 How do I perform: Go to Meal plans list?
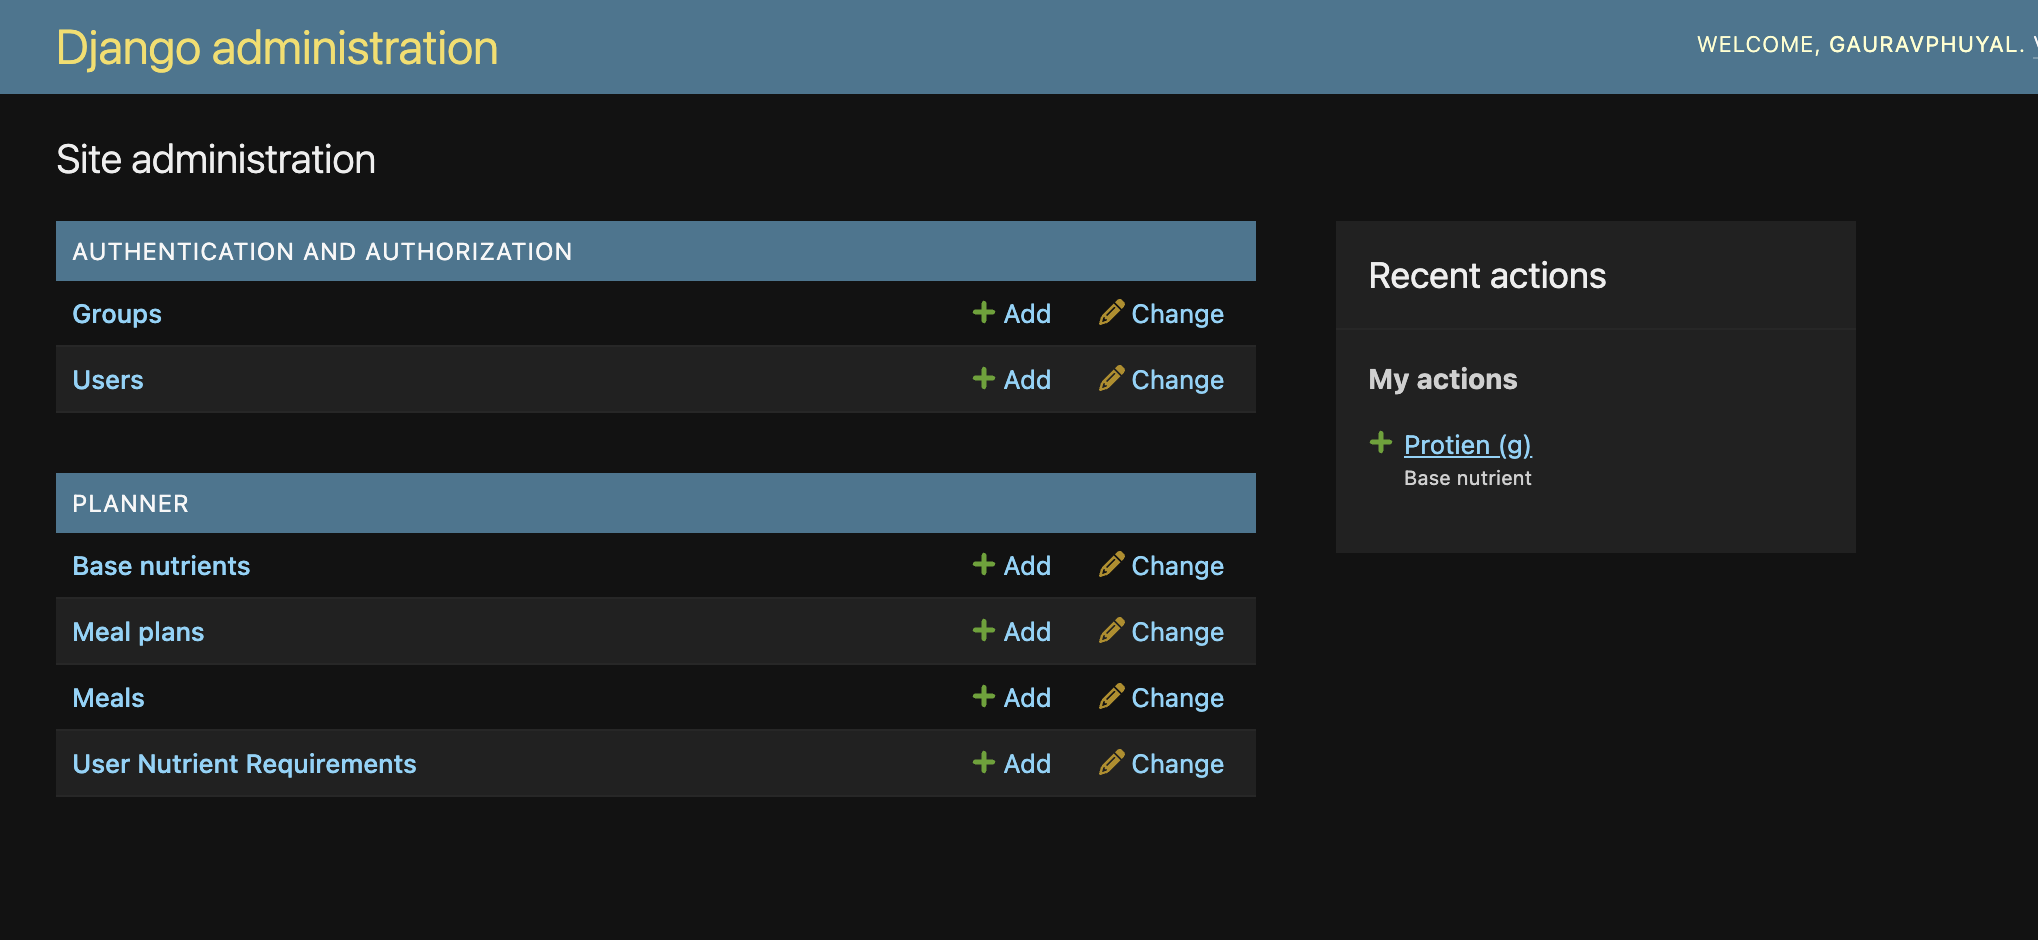(138, 632)
